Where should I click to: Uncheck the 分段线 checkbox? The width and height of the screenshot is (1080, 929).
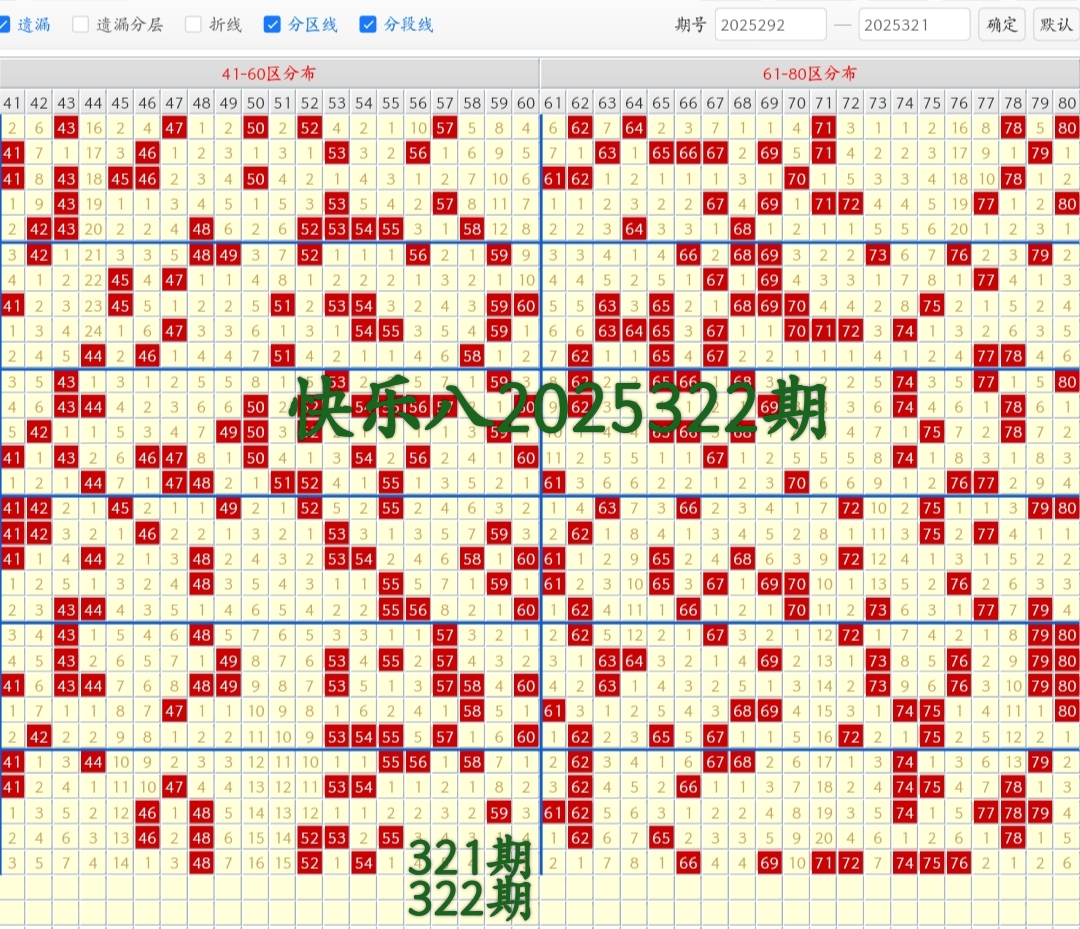point(368,25)
